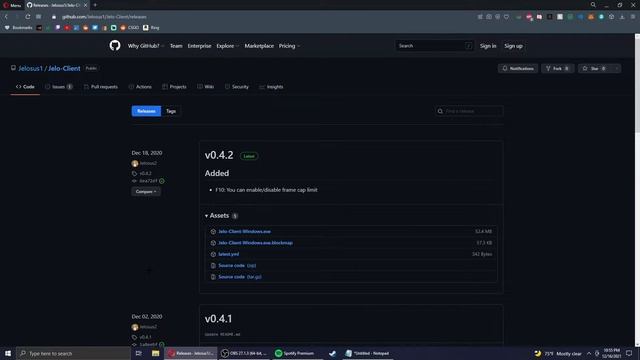Open the Jelosus1 owner link
Viewport: 640px width, 360px height.
pyautogui.click(x=30, y=68)
